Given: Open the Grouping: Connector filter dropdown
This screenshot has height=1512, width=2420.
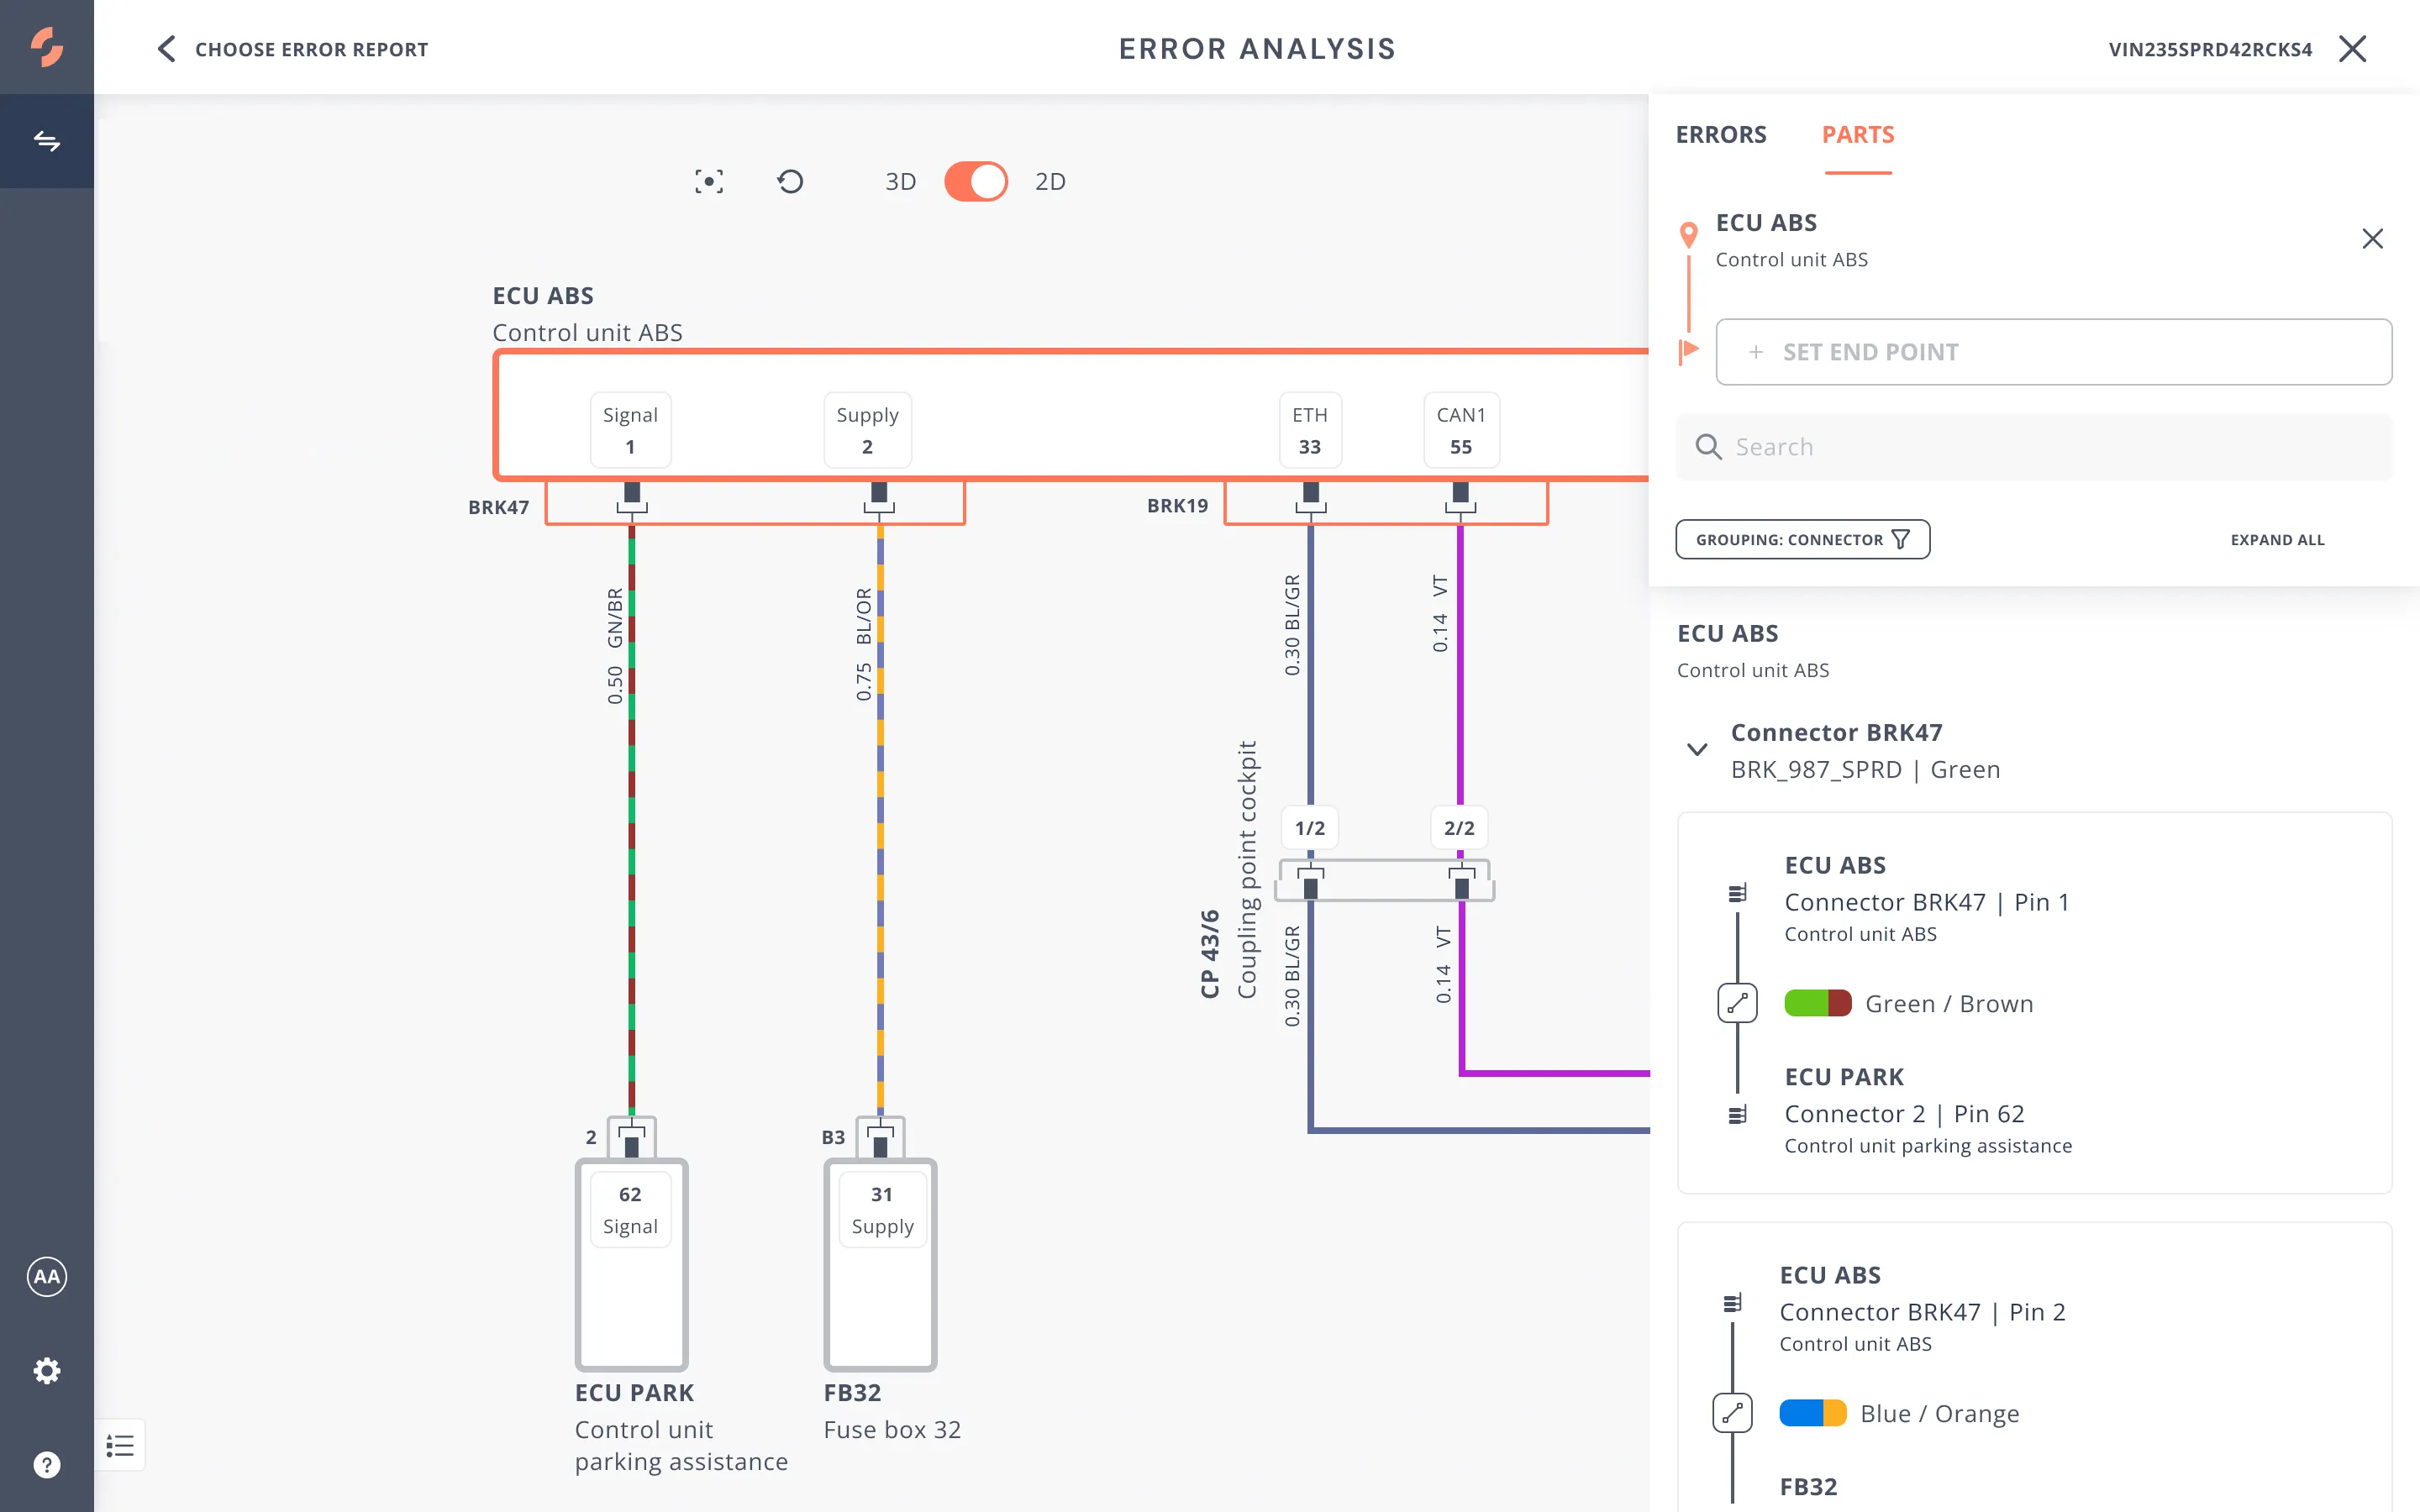Looking at the screenshot, I should [x=1802, y=540].
